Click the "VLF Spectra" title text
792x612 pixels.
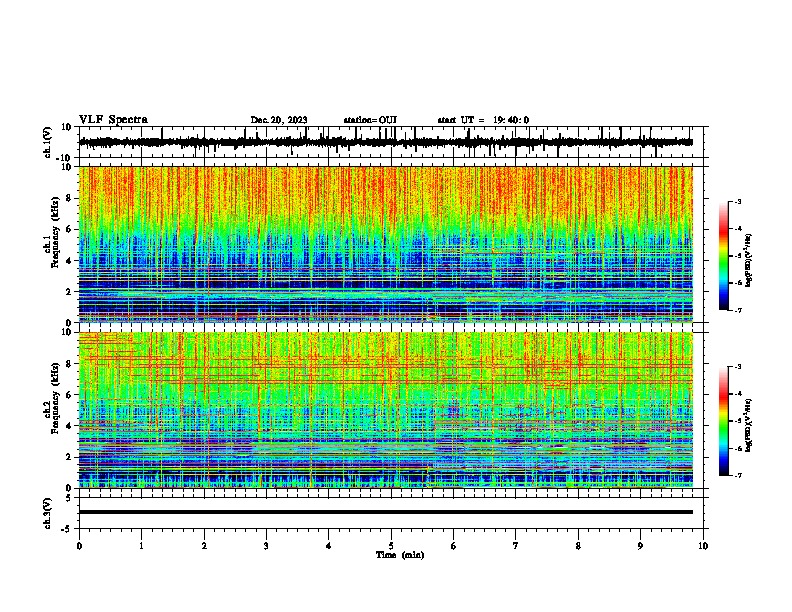(x=113, y=120)
